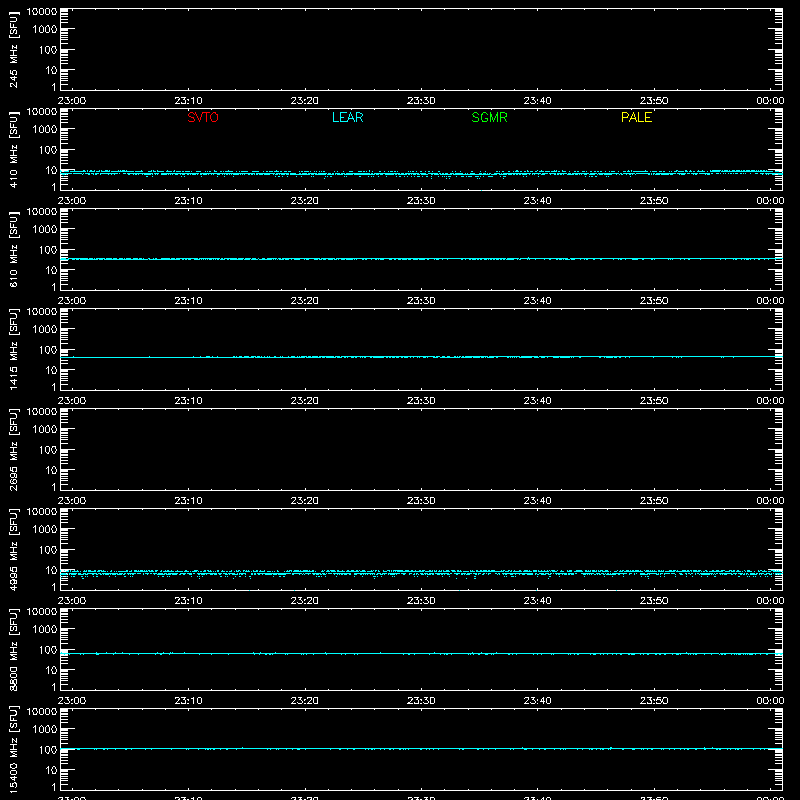Click 23:10 label under the 8800 MHz panel
This screenshot has height=800, width=800.
188,701
